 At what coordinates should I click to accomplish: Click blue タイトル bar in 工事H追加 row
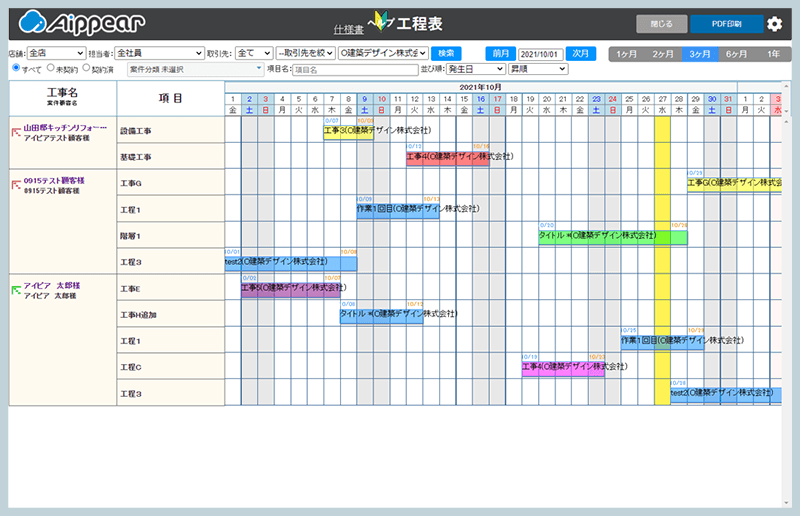[x=382, y=315]
